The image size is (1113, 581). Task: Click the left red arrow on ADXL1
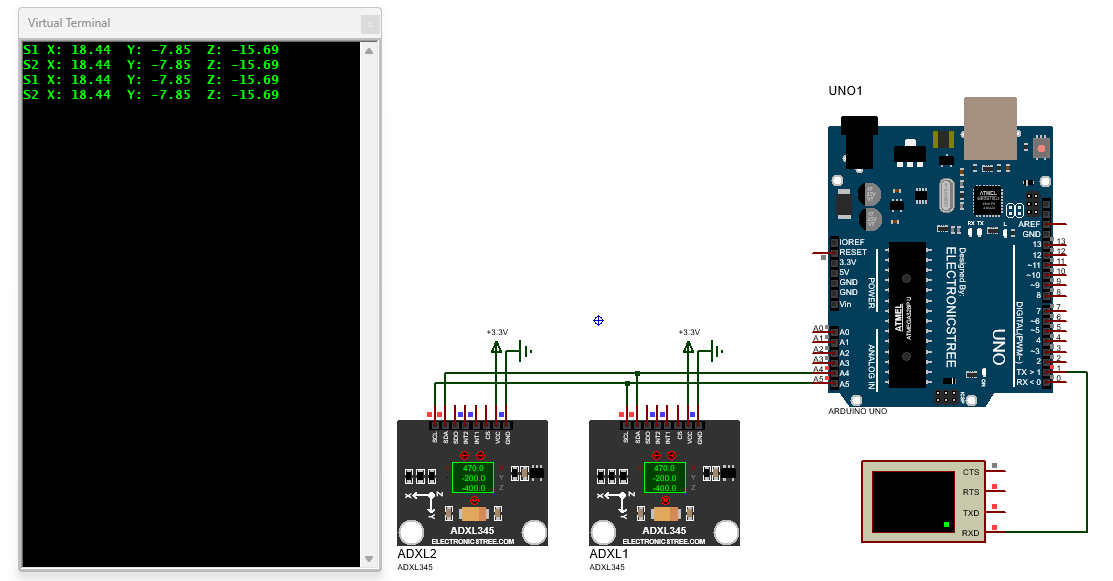click(x=656, y=455)
